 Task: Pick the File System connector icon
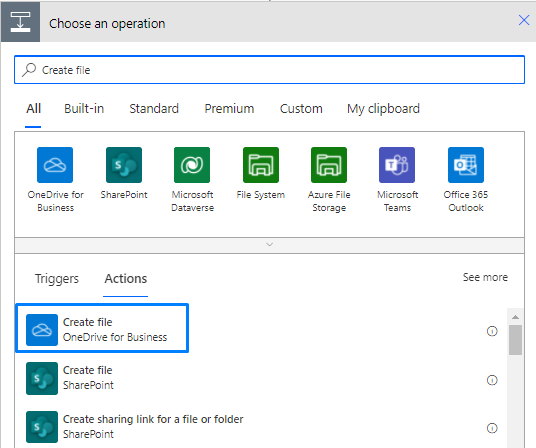tap(261, 165)
